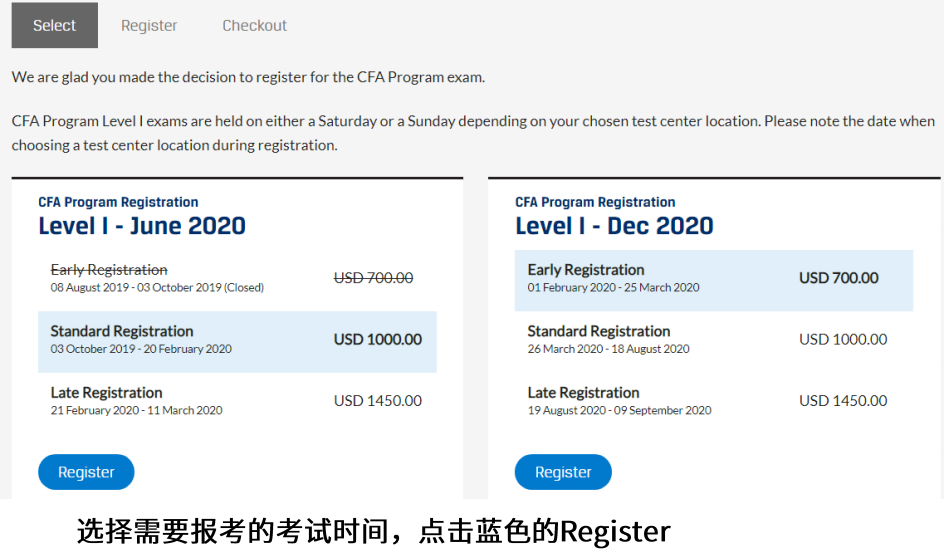Choose Dec 2020 Standard Registration label

(599, 331)
